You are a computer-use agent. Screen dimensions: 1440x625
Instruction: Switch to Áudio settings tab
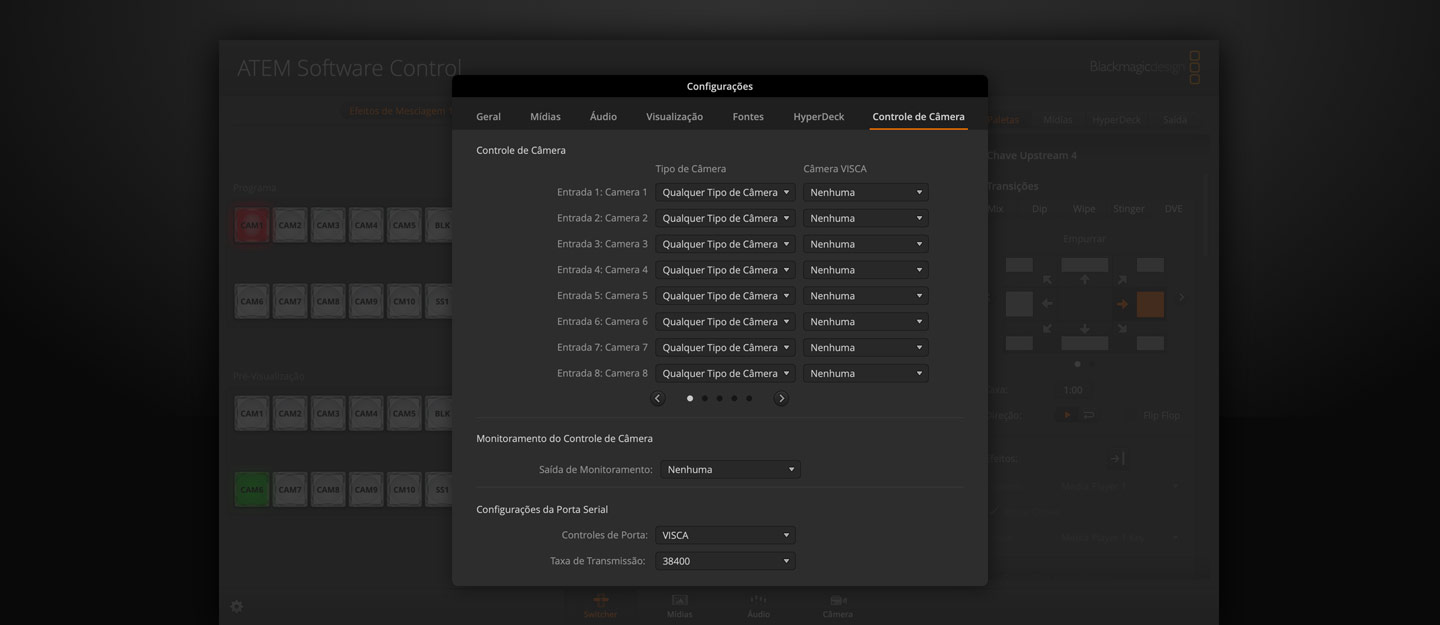[603, 117]
